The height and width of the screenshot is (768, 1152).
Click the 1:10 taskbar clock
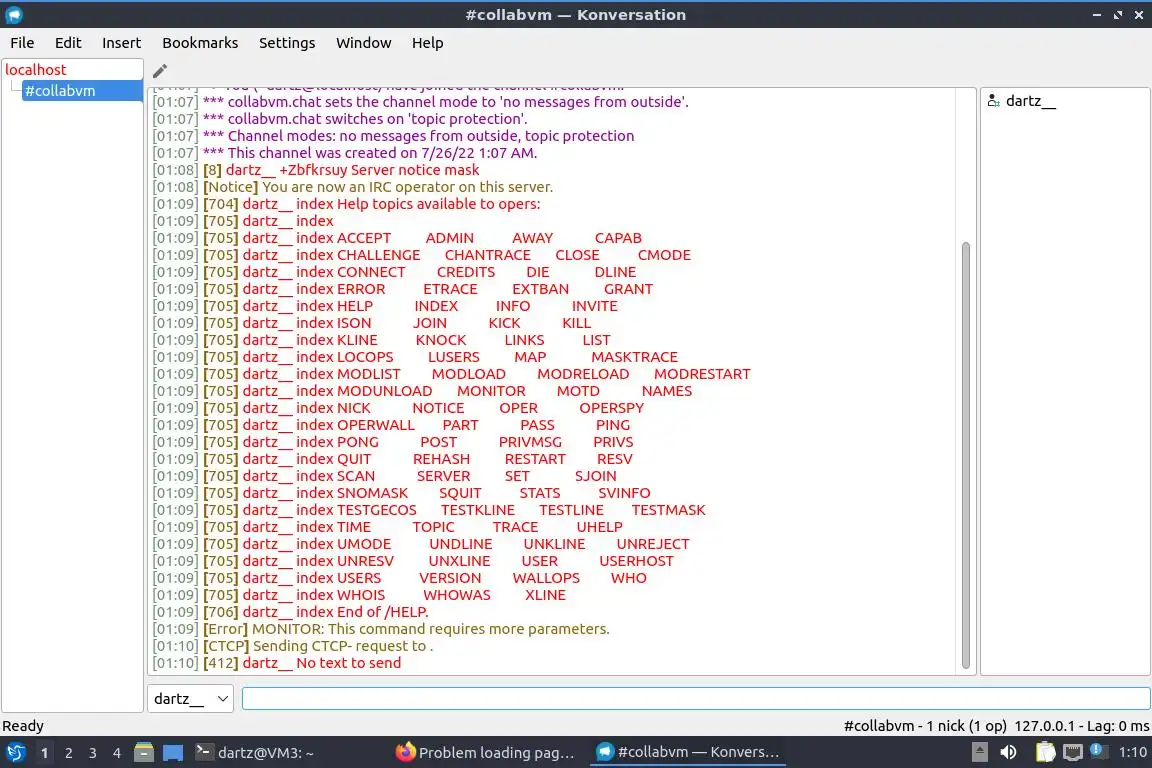point(1132,753)
